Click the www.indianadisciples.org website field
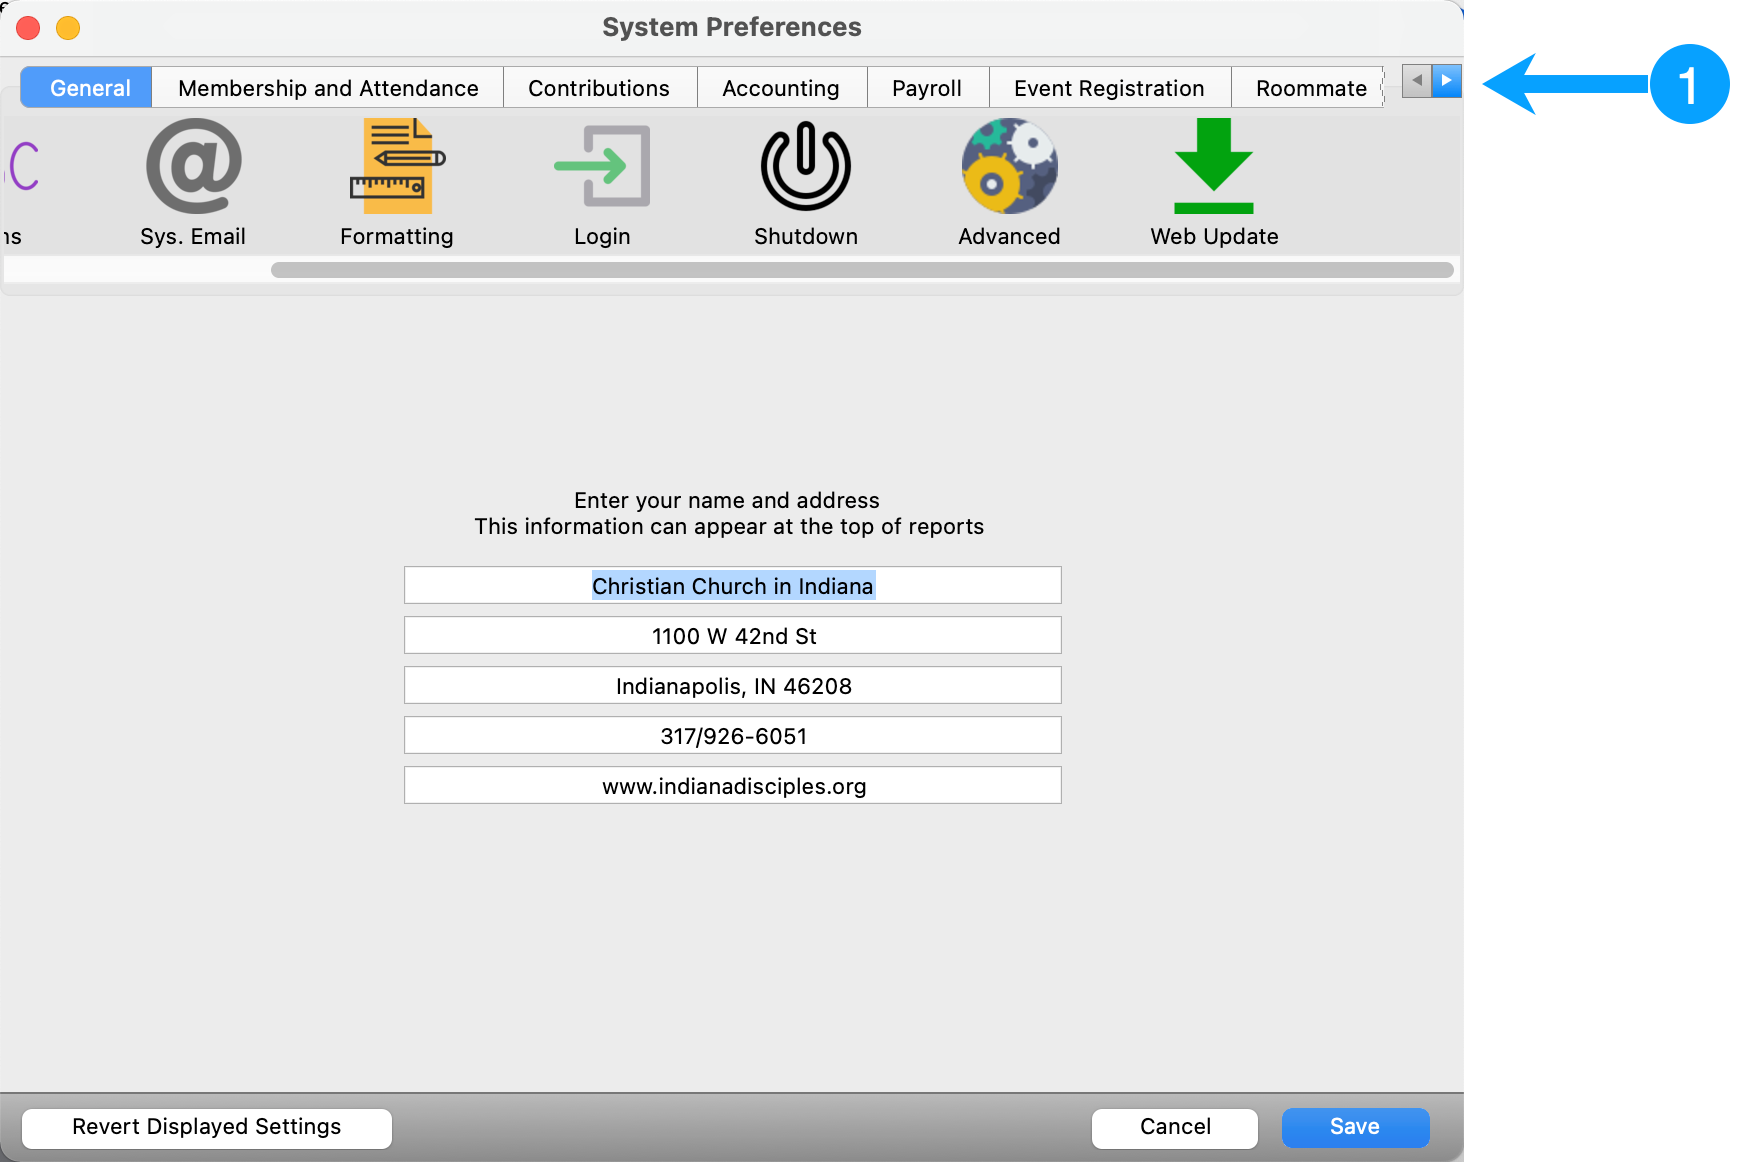The width and height of the screenshot is (1744, 1162). [x=733, y=786]
